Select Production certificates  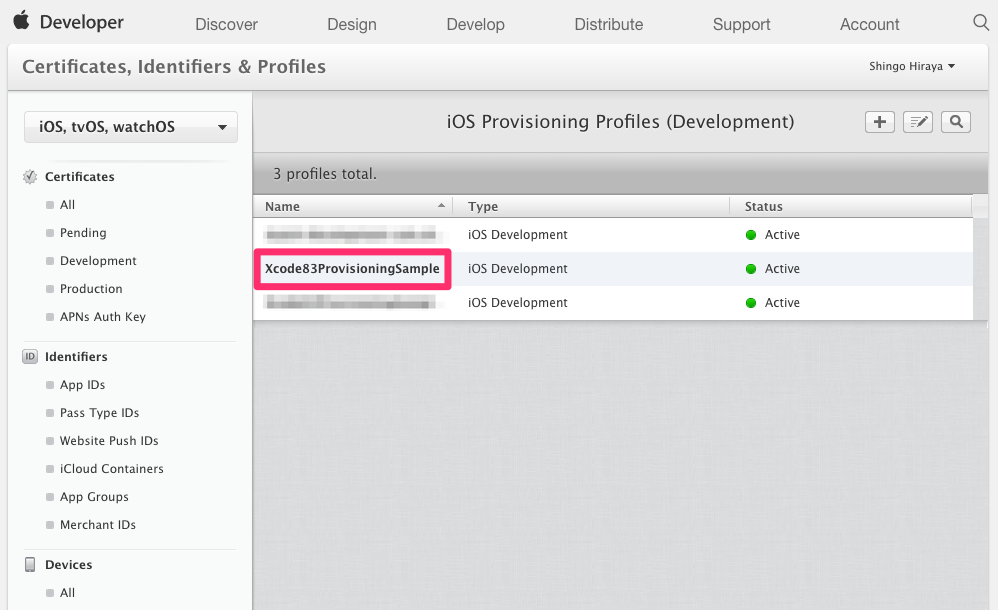pos(91,288)
